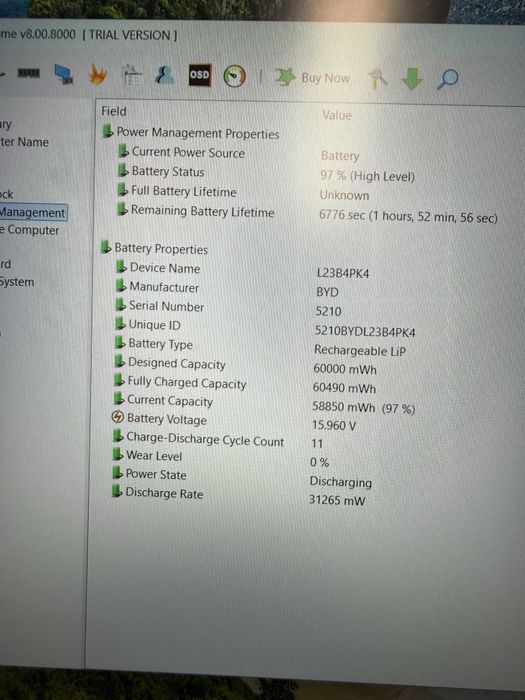
Task: Click the icon beside Designed Capacity
Action: tap(119, 361)
